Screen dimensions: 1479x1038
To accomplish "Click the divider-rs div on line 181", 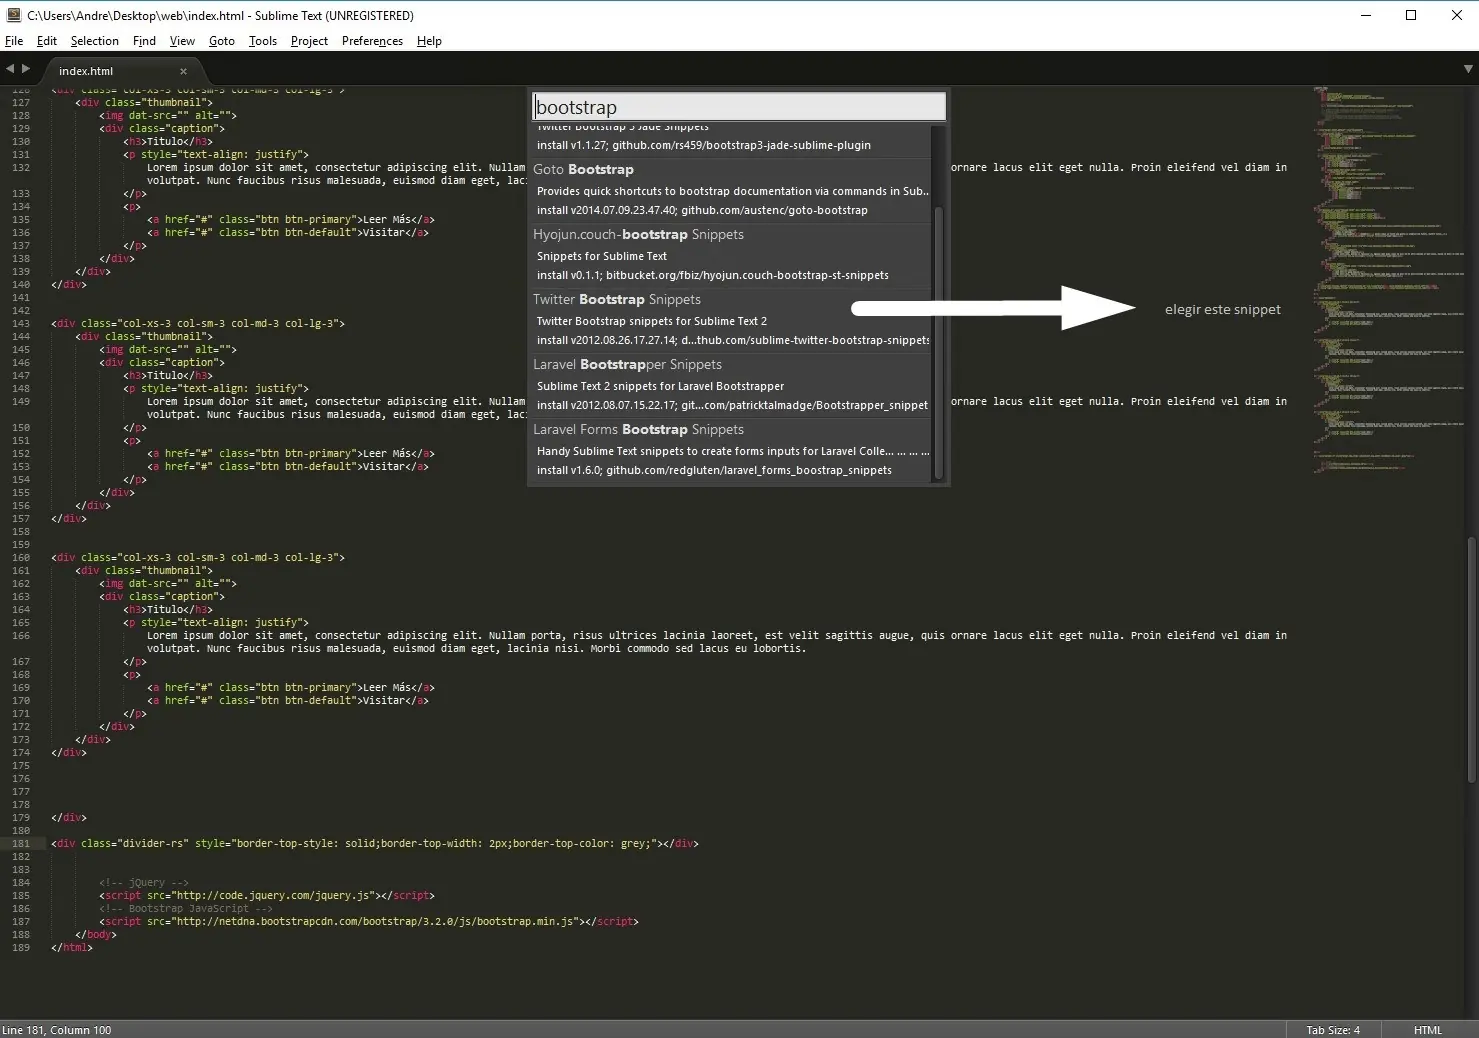I will (x=375, y=843).
